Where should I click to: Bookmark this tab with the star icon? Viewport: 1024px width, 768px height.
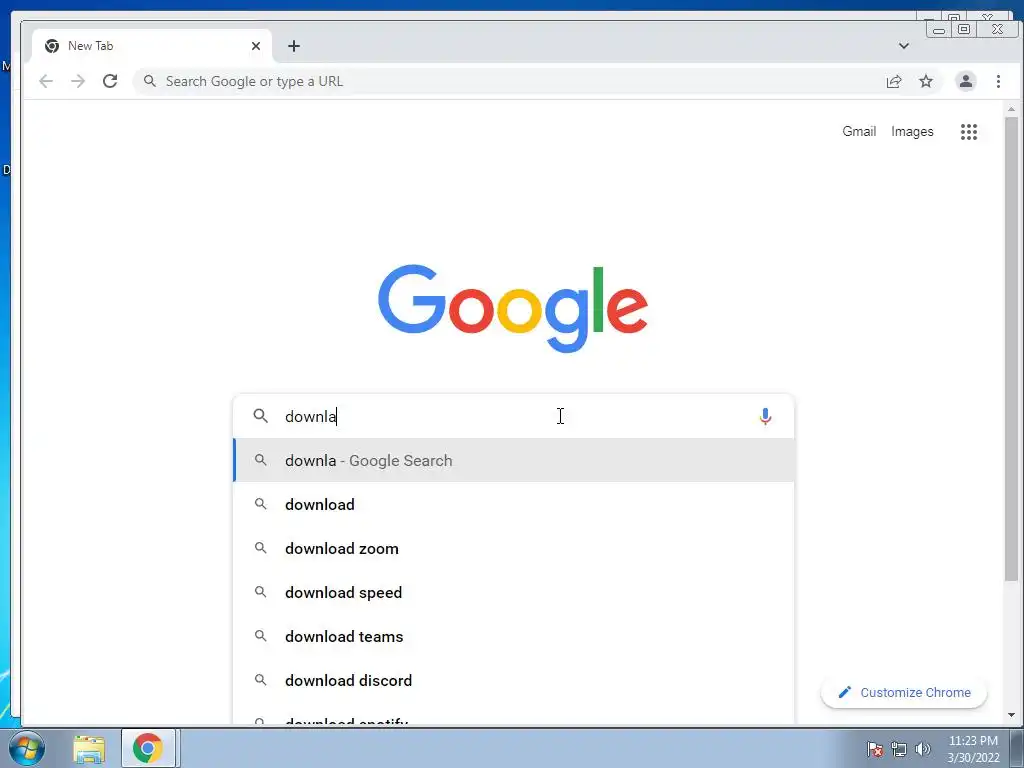[925, 81]
